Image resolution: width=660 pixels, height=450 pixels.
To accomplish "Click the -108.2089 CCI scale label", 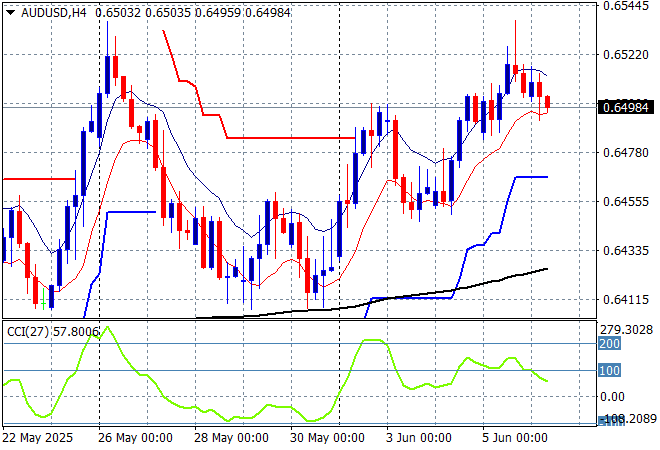I will (x=627, y=421).
